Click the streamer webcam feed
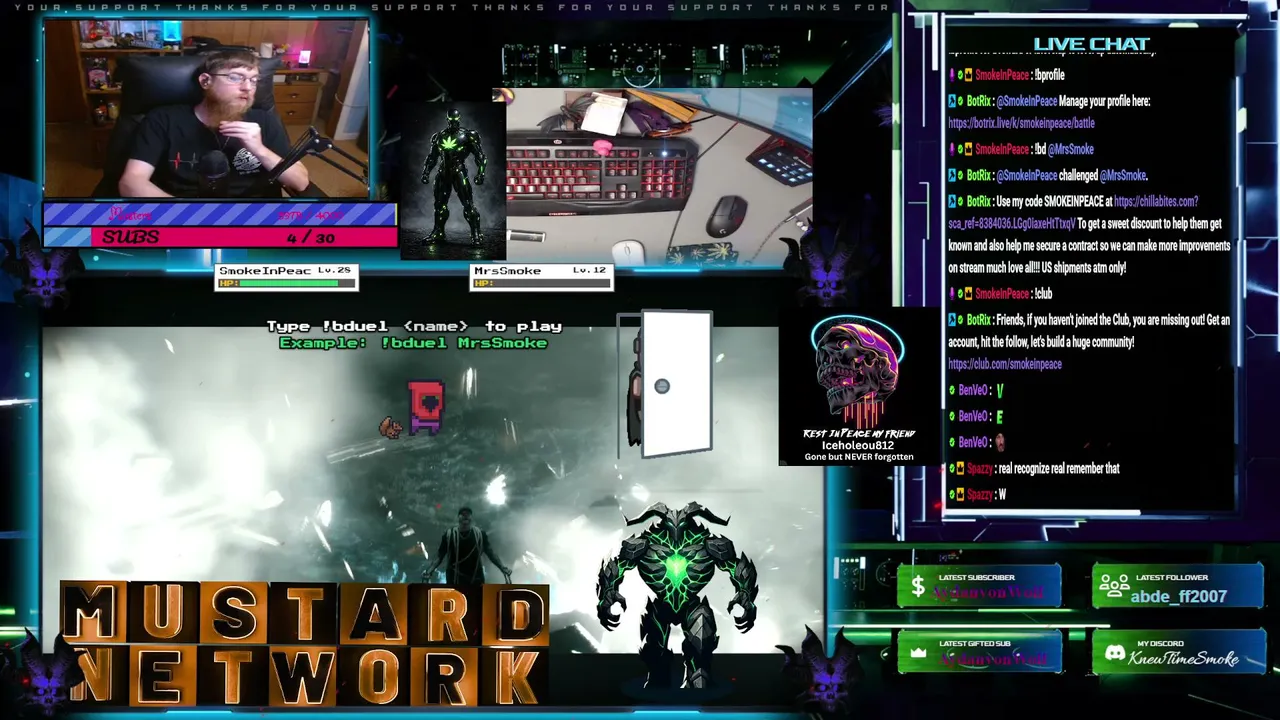1280x720 pixels. coord(206,109)
